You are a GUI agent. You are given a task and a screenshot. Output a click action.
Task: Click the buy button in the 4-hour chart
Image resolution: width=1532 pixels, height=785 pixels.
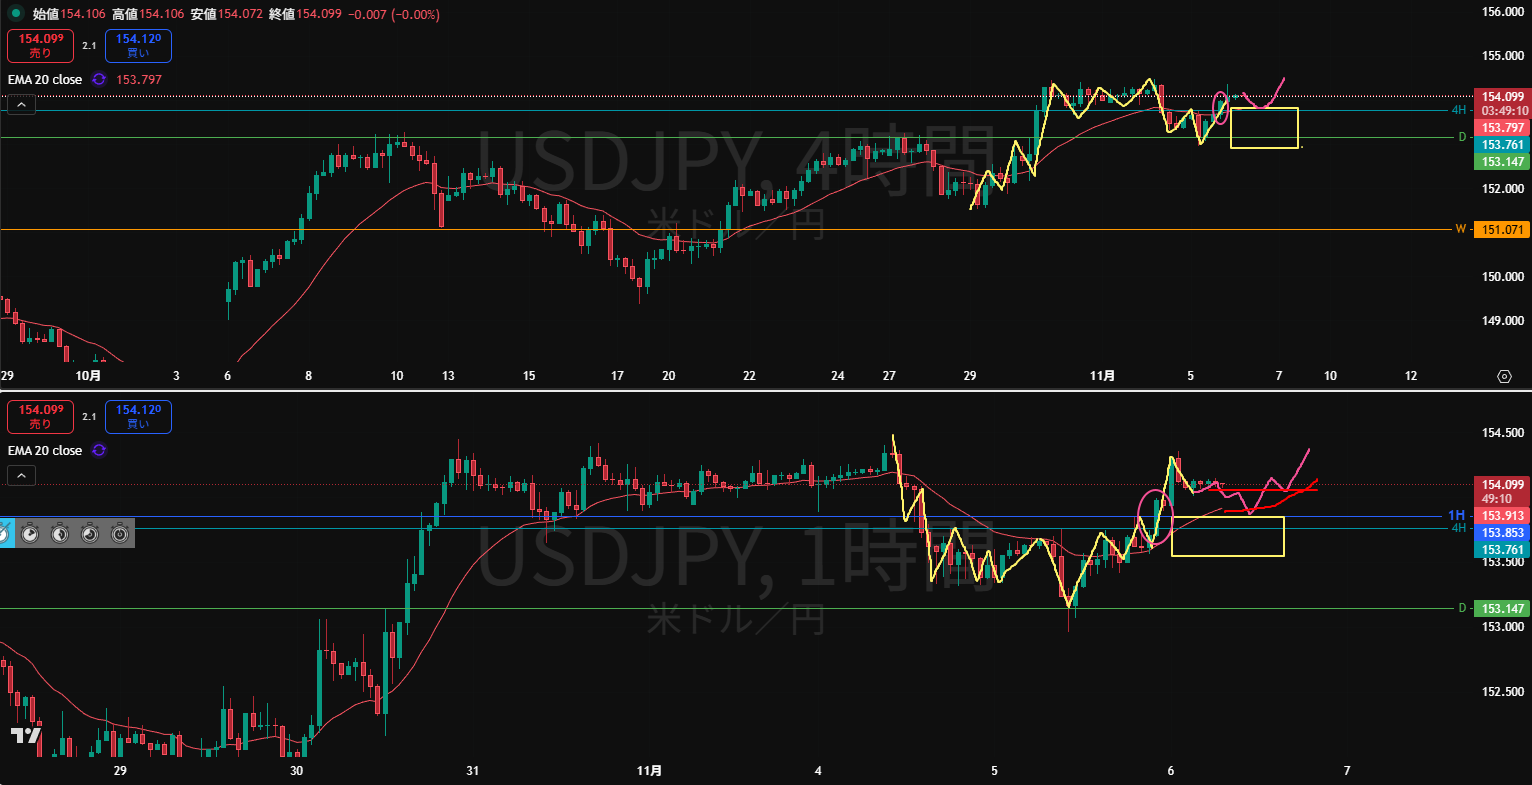138,45
